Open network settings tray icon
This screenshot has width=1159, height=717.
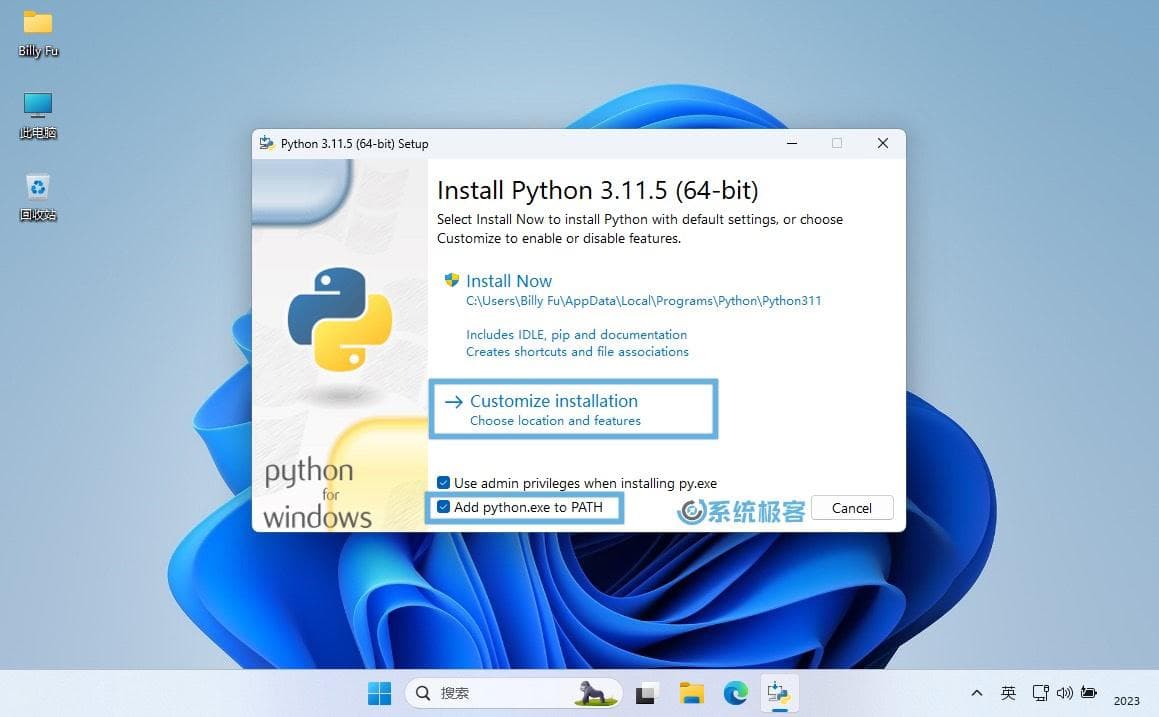(x=1040, y=693)
